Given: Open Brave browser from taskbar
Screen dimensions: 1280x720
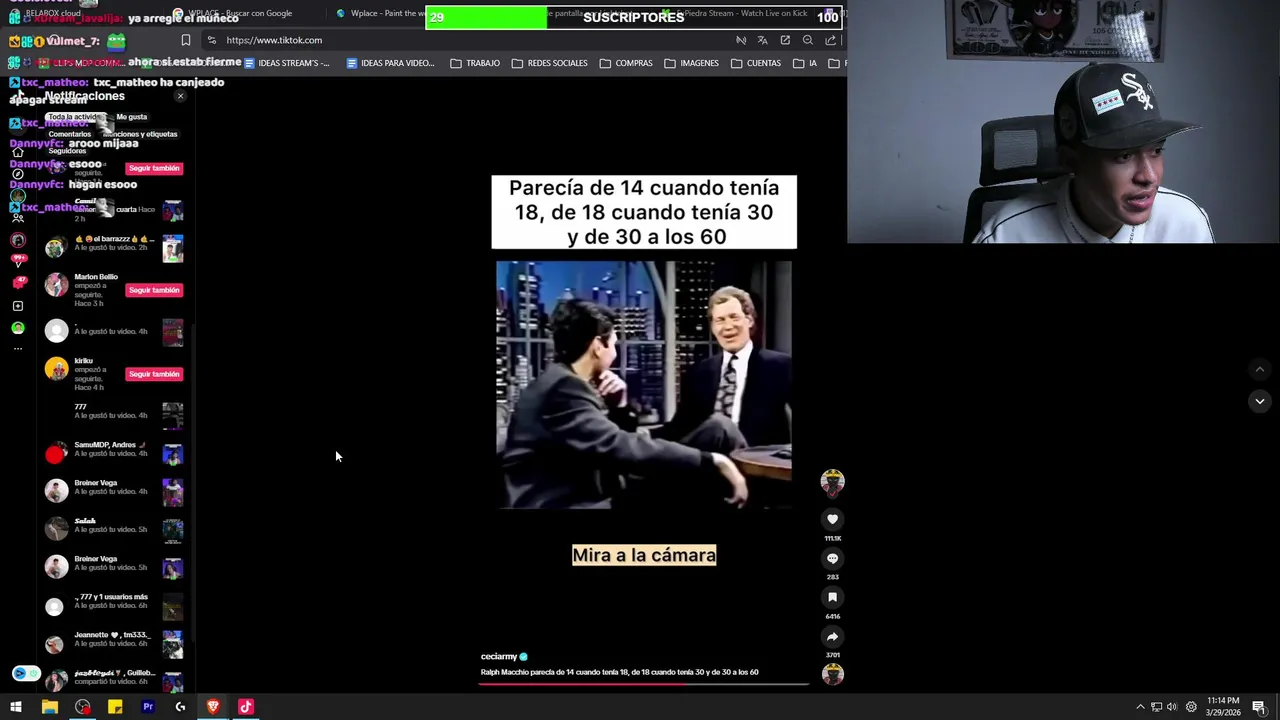Looking at the screenshot, I should tap(213, 707).
